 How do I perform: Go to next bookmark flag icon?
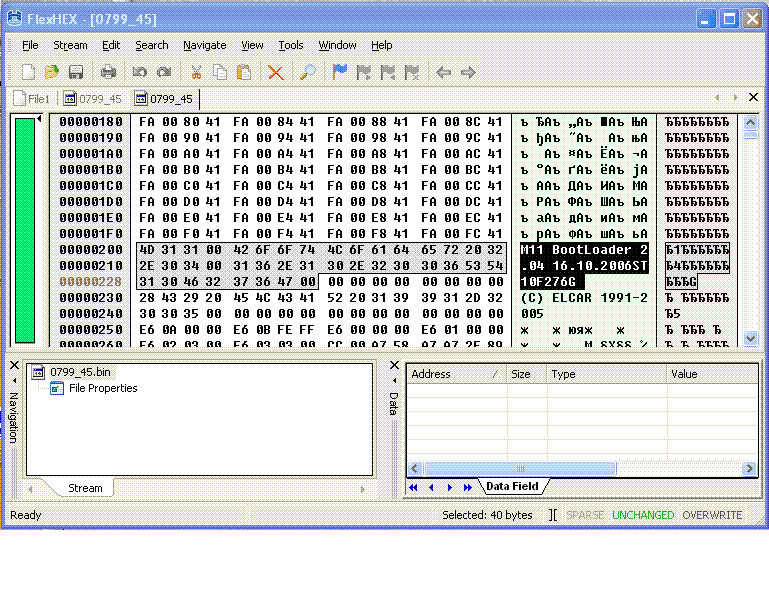tap(364, 73)
